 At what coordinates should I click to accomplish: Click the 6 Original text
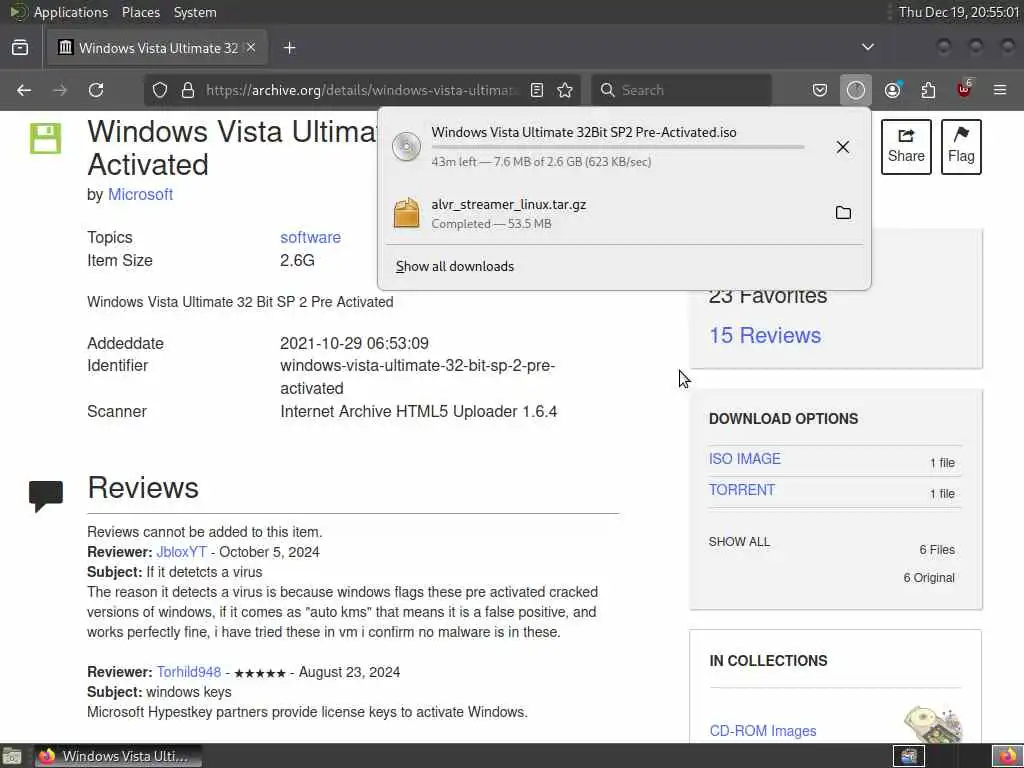point(929,578)
